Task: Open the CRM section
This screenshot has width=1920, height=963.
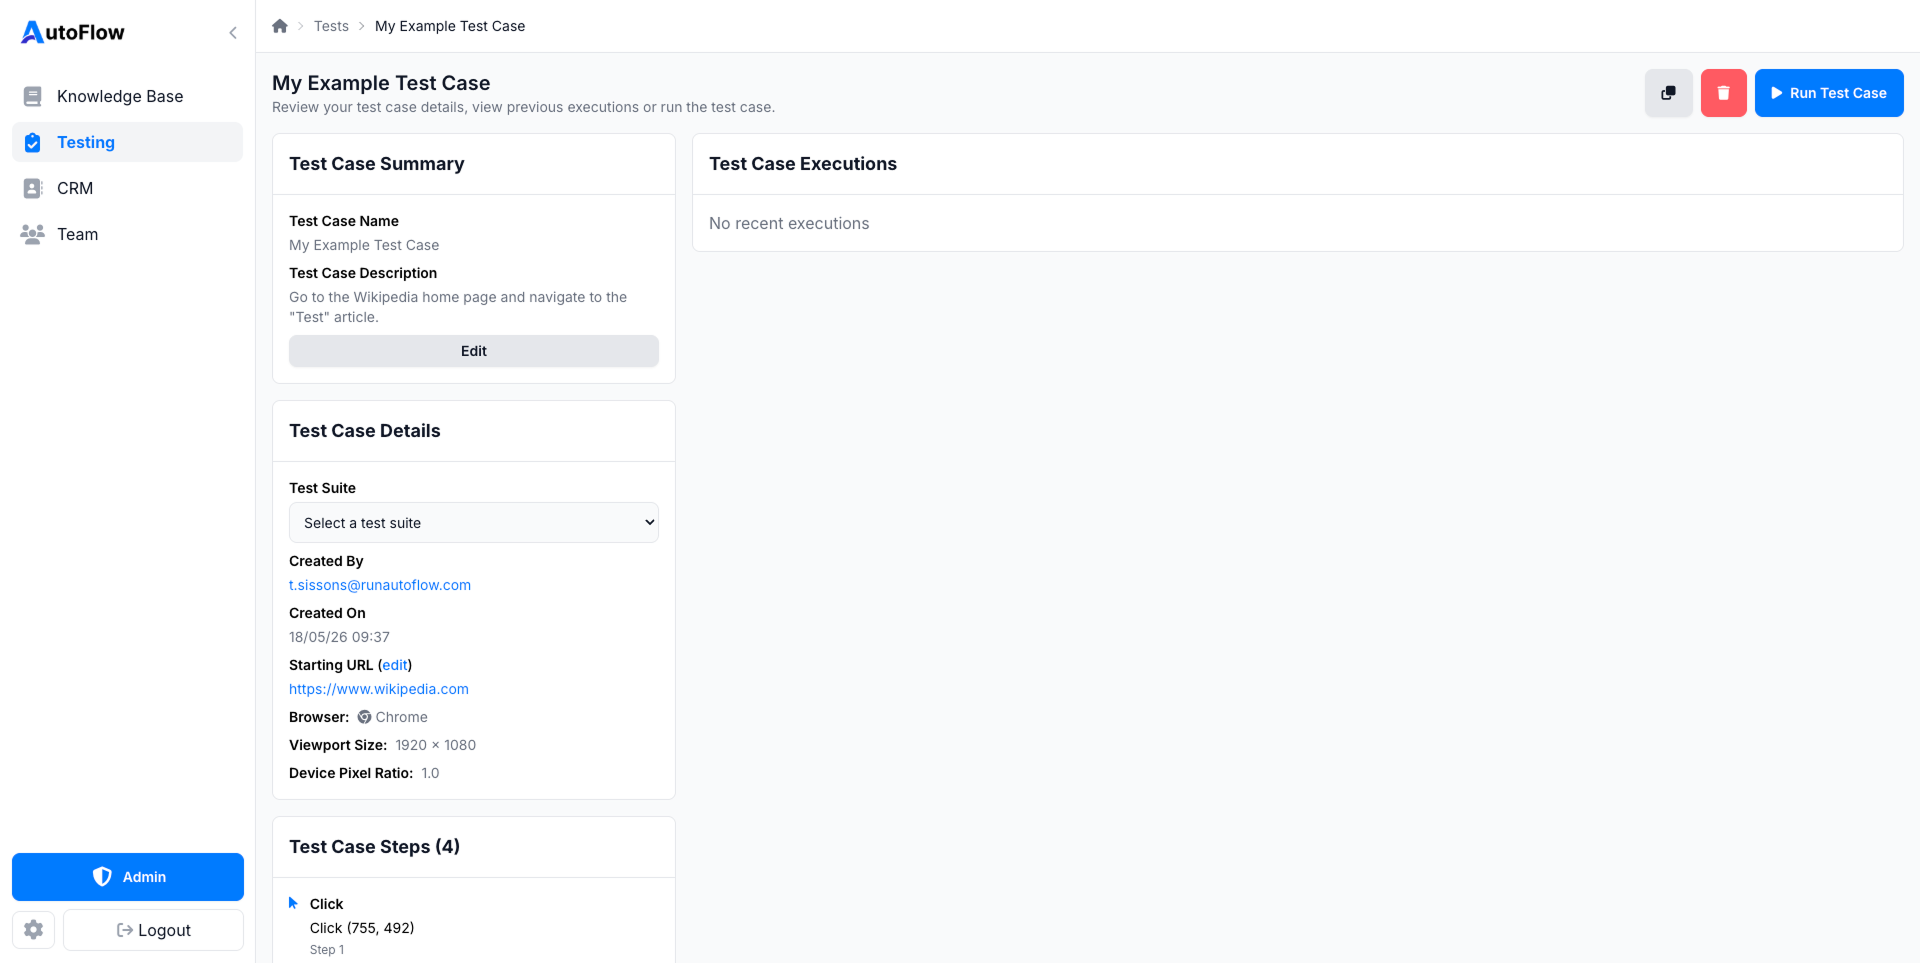Action: (x=127, y=188)
